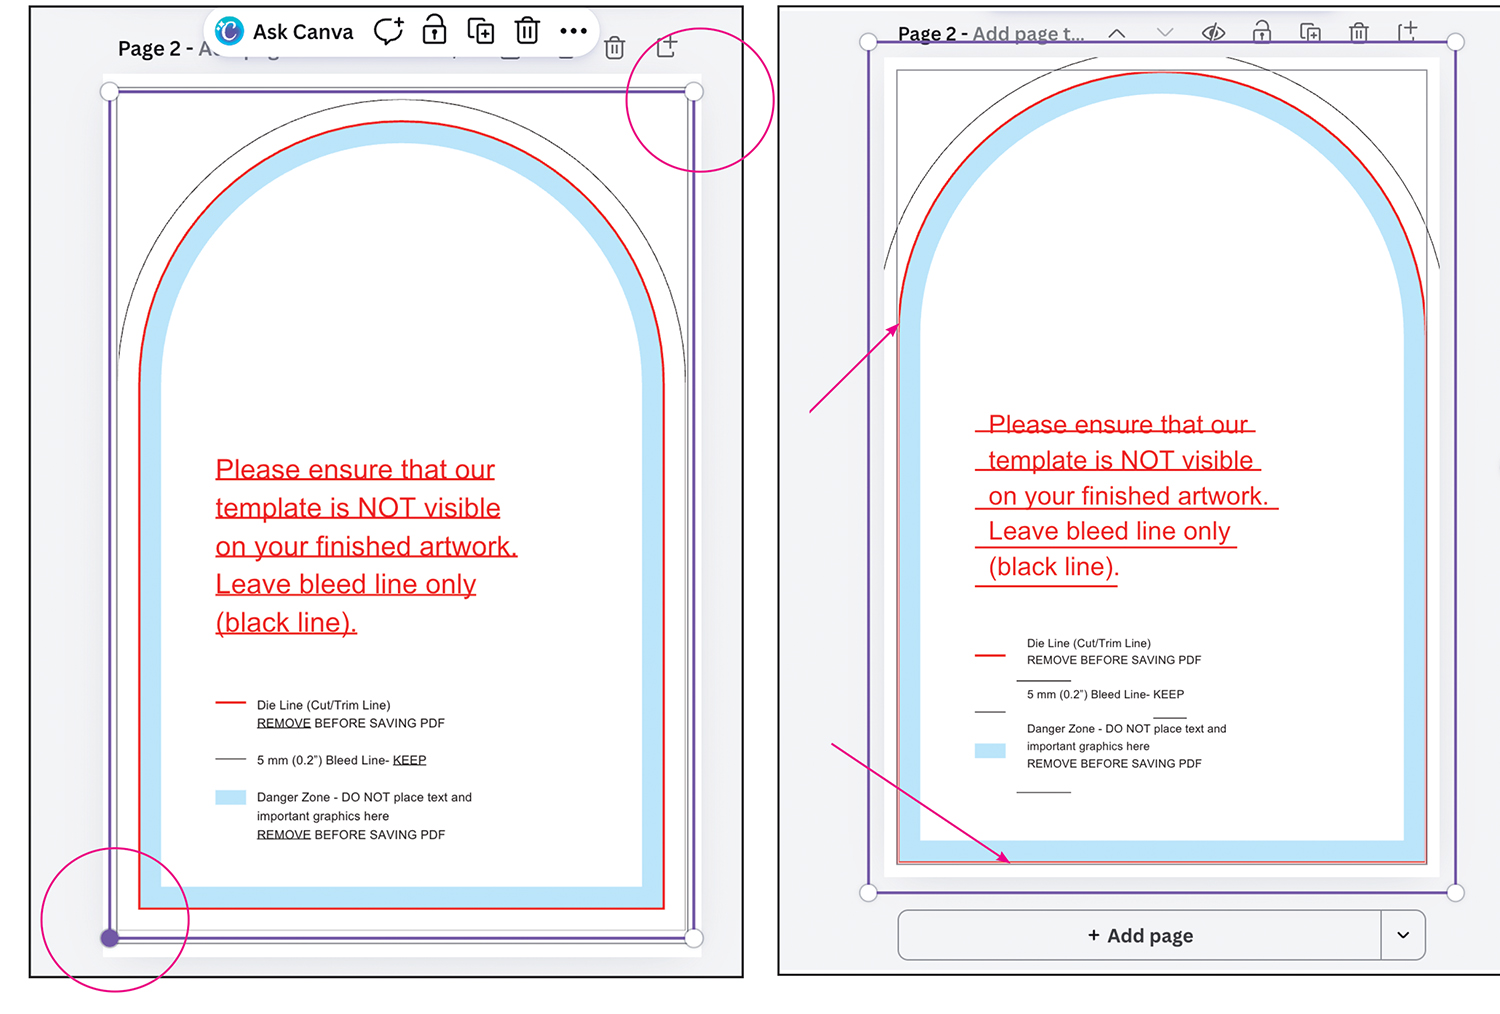Click the blue Danger Zone swatch in right template
The width and height of the screenshot is (1500, 1014).
pyautogui.click(x=990, y=751)
